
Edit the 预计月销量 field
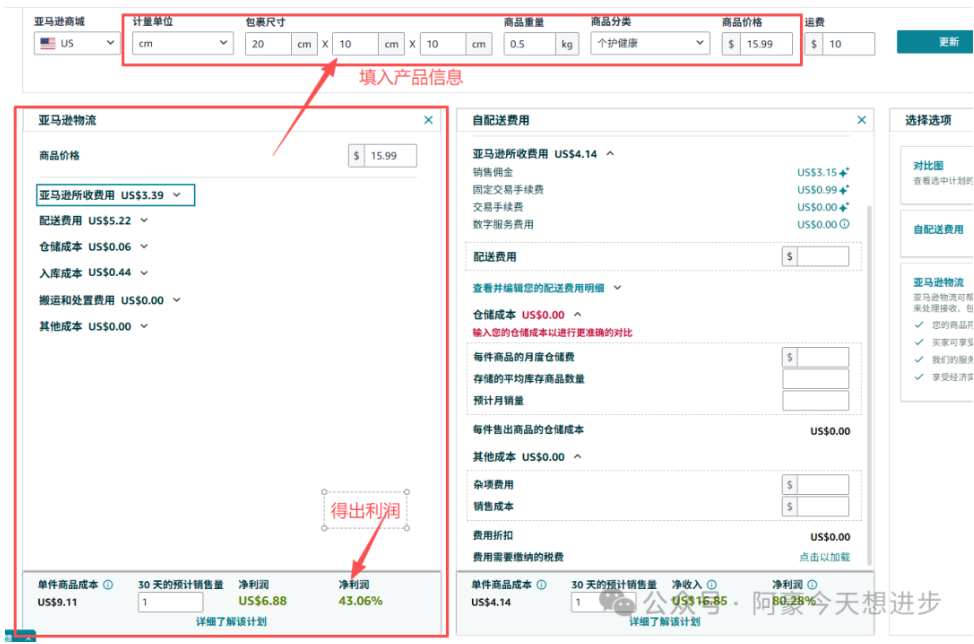816,401
